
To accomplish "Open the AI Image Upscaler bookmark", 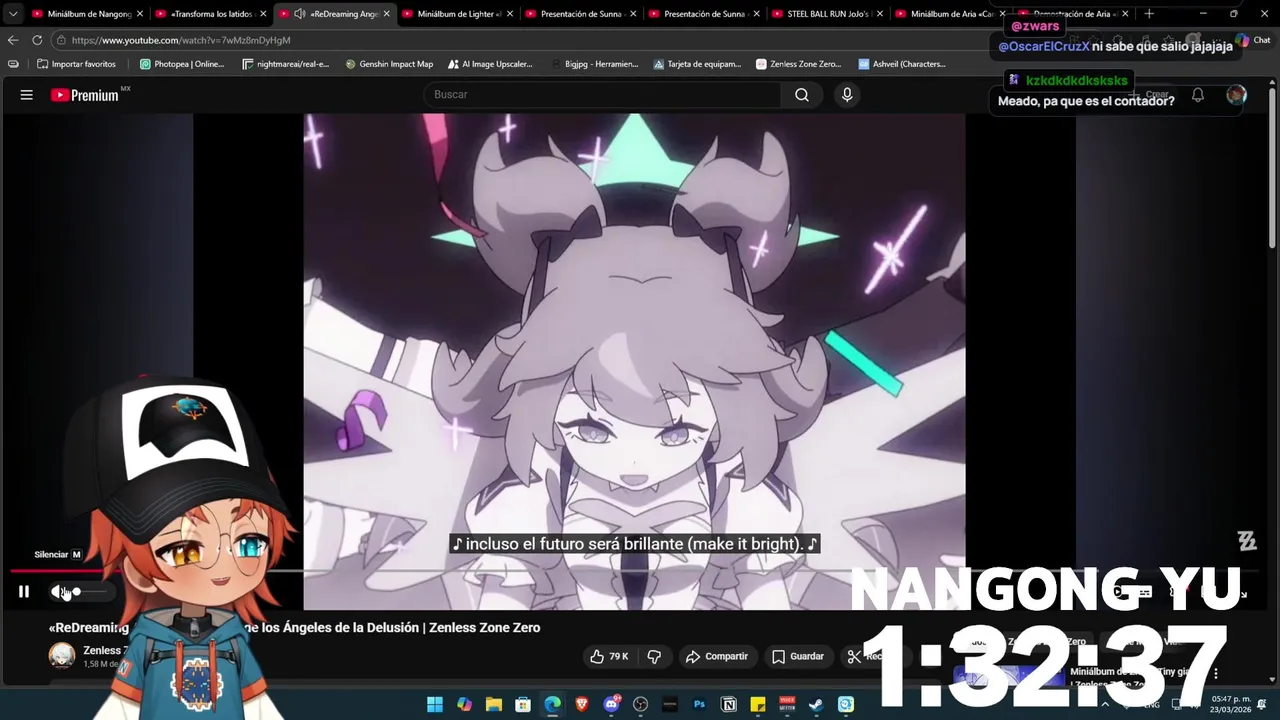I will coord(489,64).
